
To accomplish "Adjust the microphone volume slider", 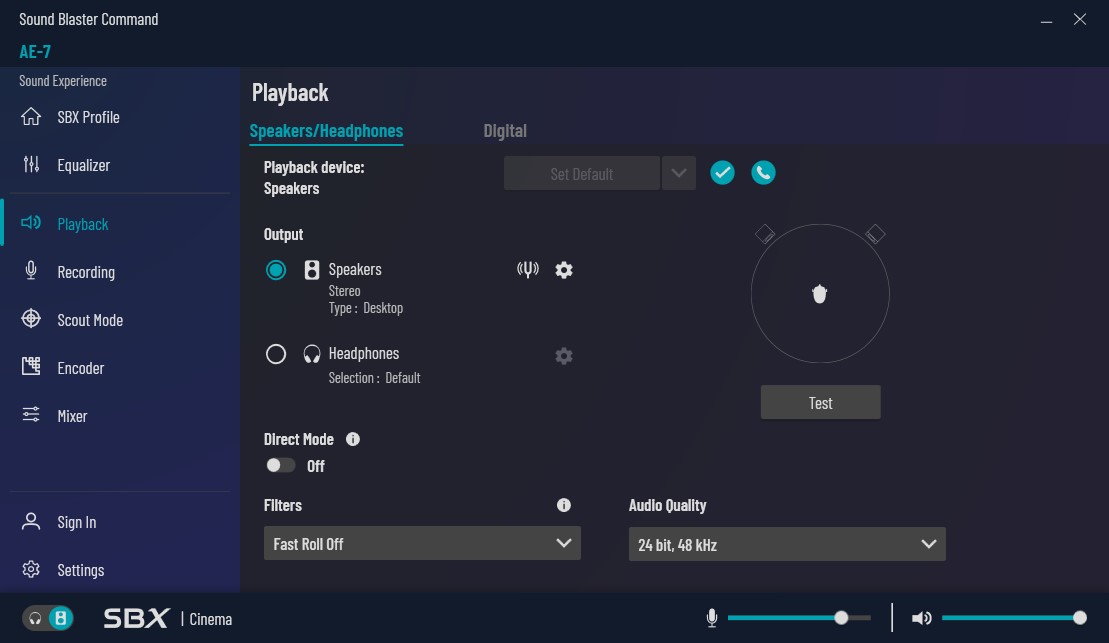I will click(799, 618).
